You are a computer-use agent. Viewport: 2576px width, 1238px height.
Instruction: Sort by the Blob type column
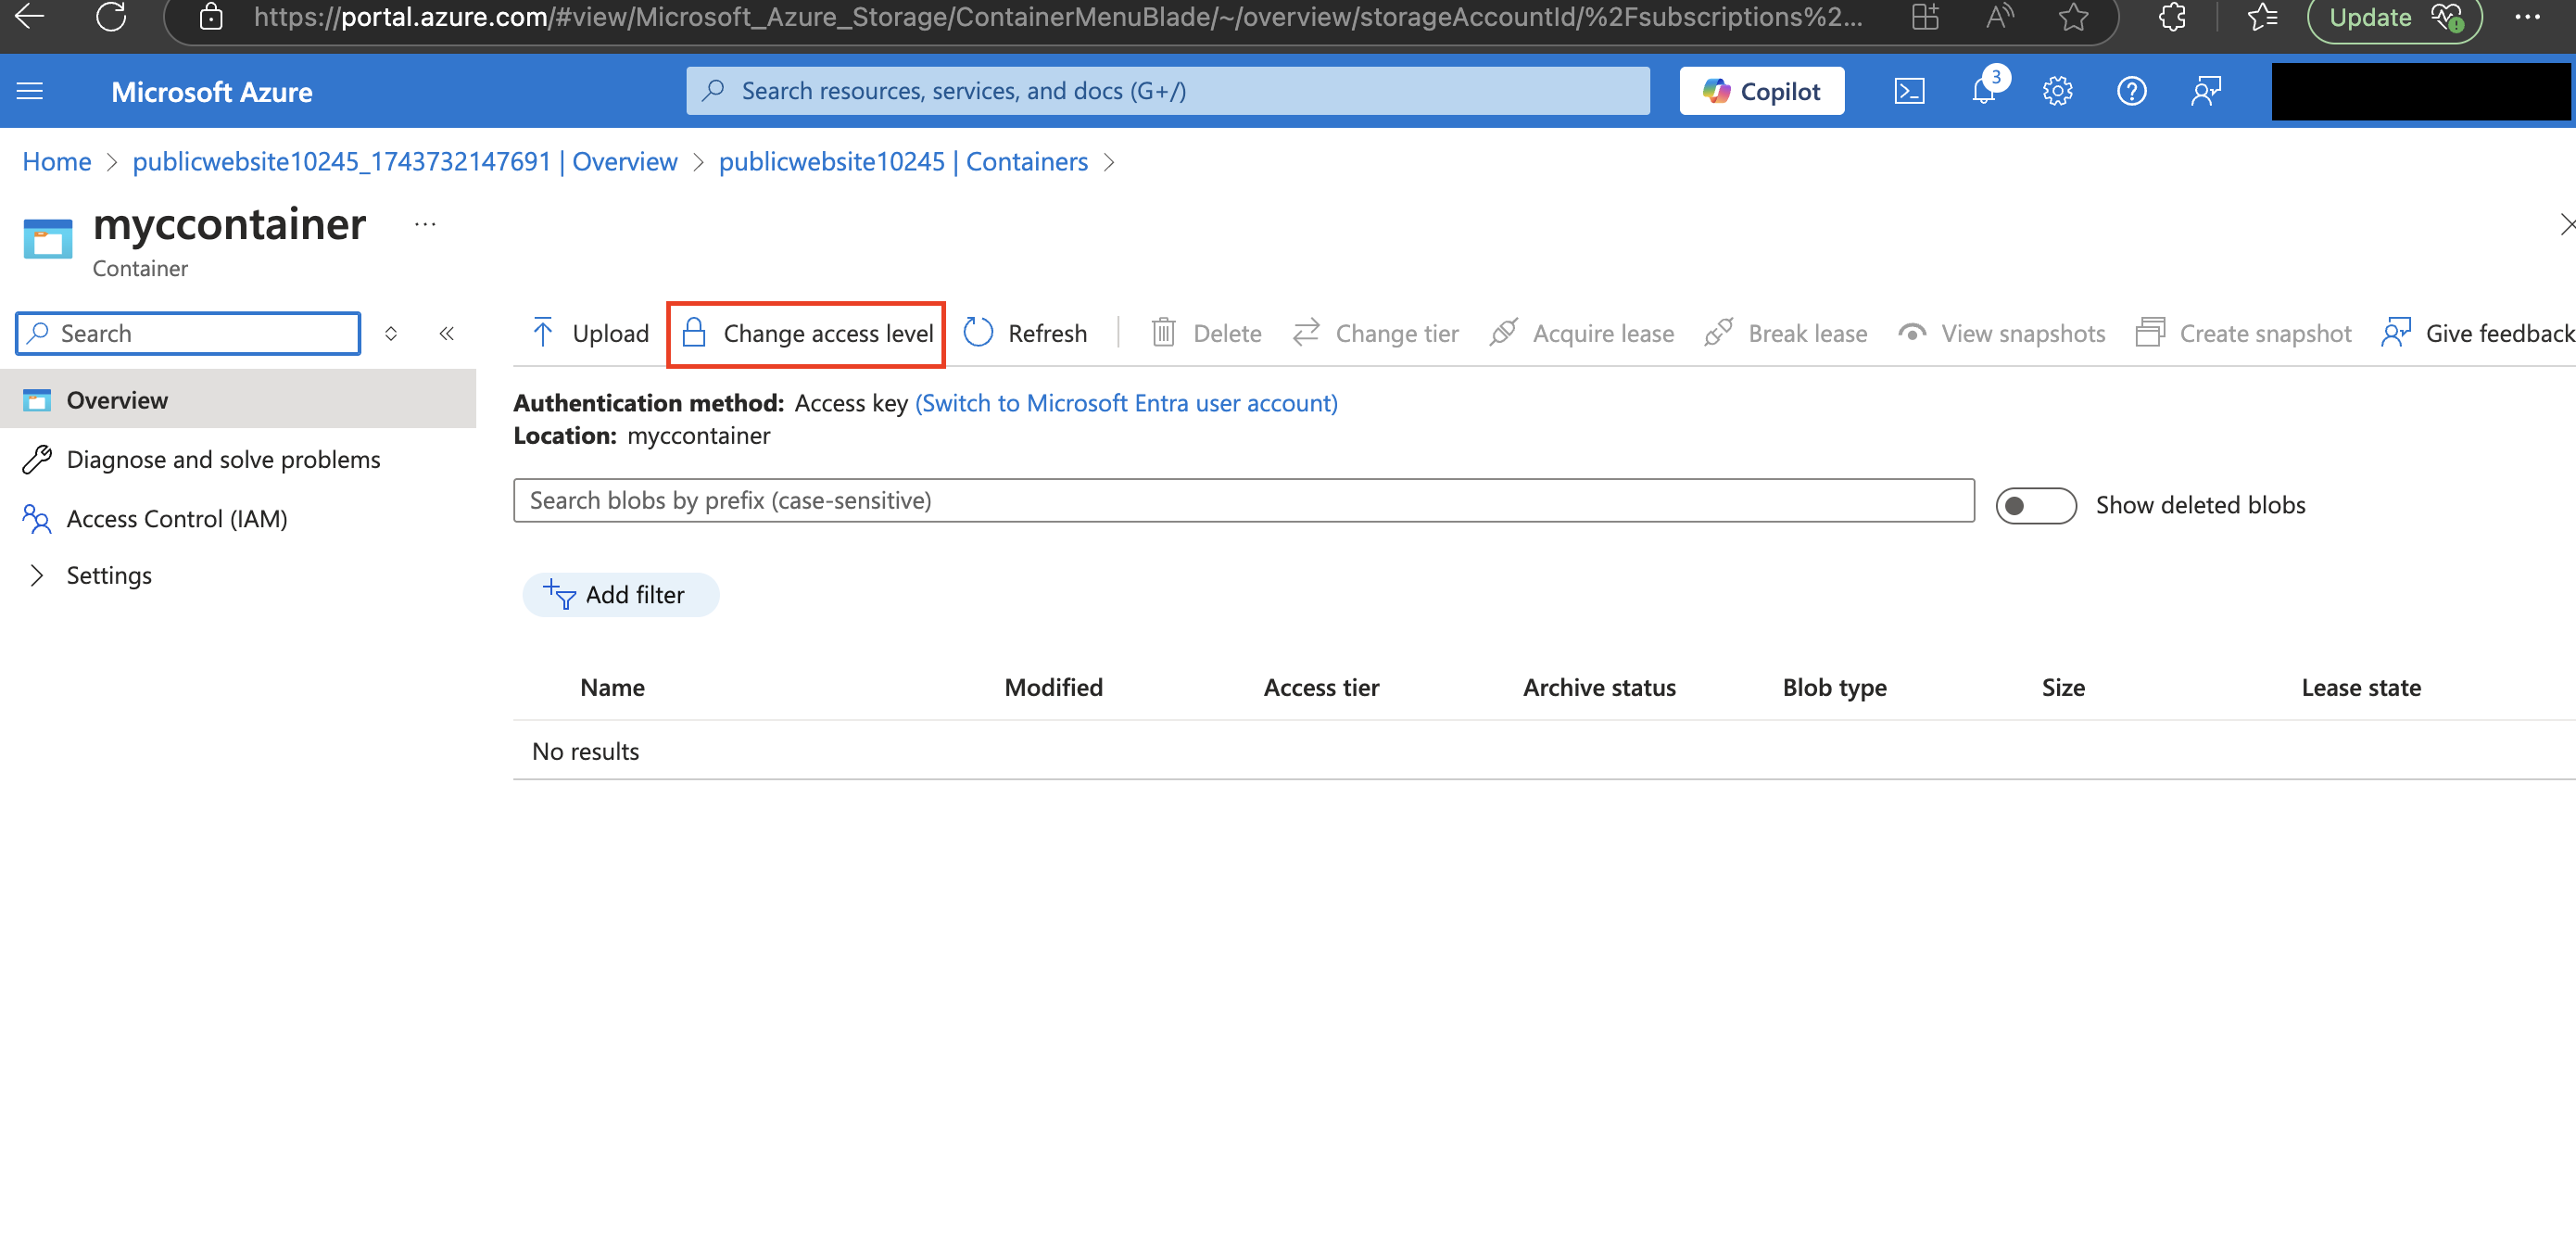click(1834, 687)
